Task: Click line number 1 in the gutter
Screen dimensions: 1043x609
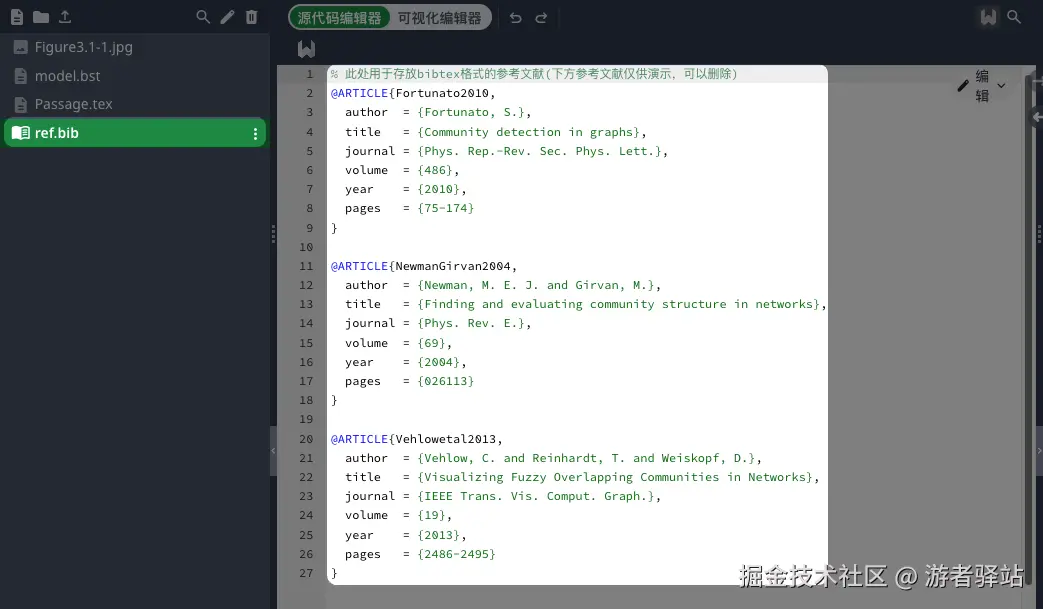Action: [309, 74]
